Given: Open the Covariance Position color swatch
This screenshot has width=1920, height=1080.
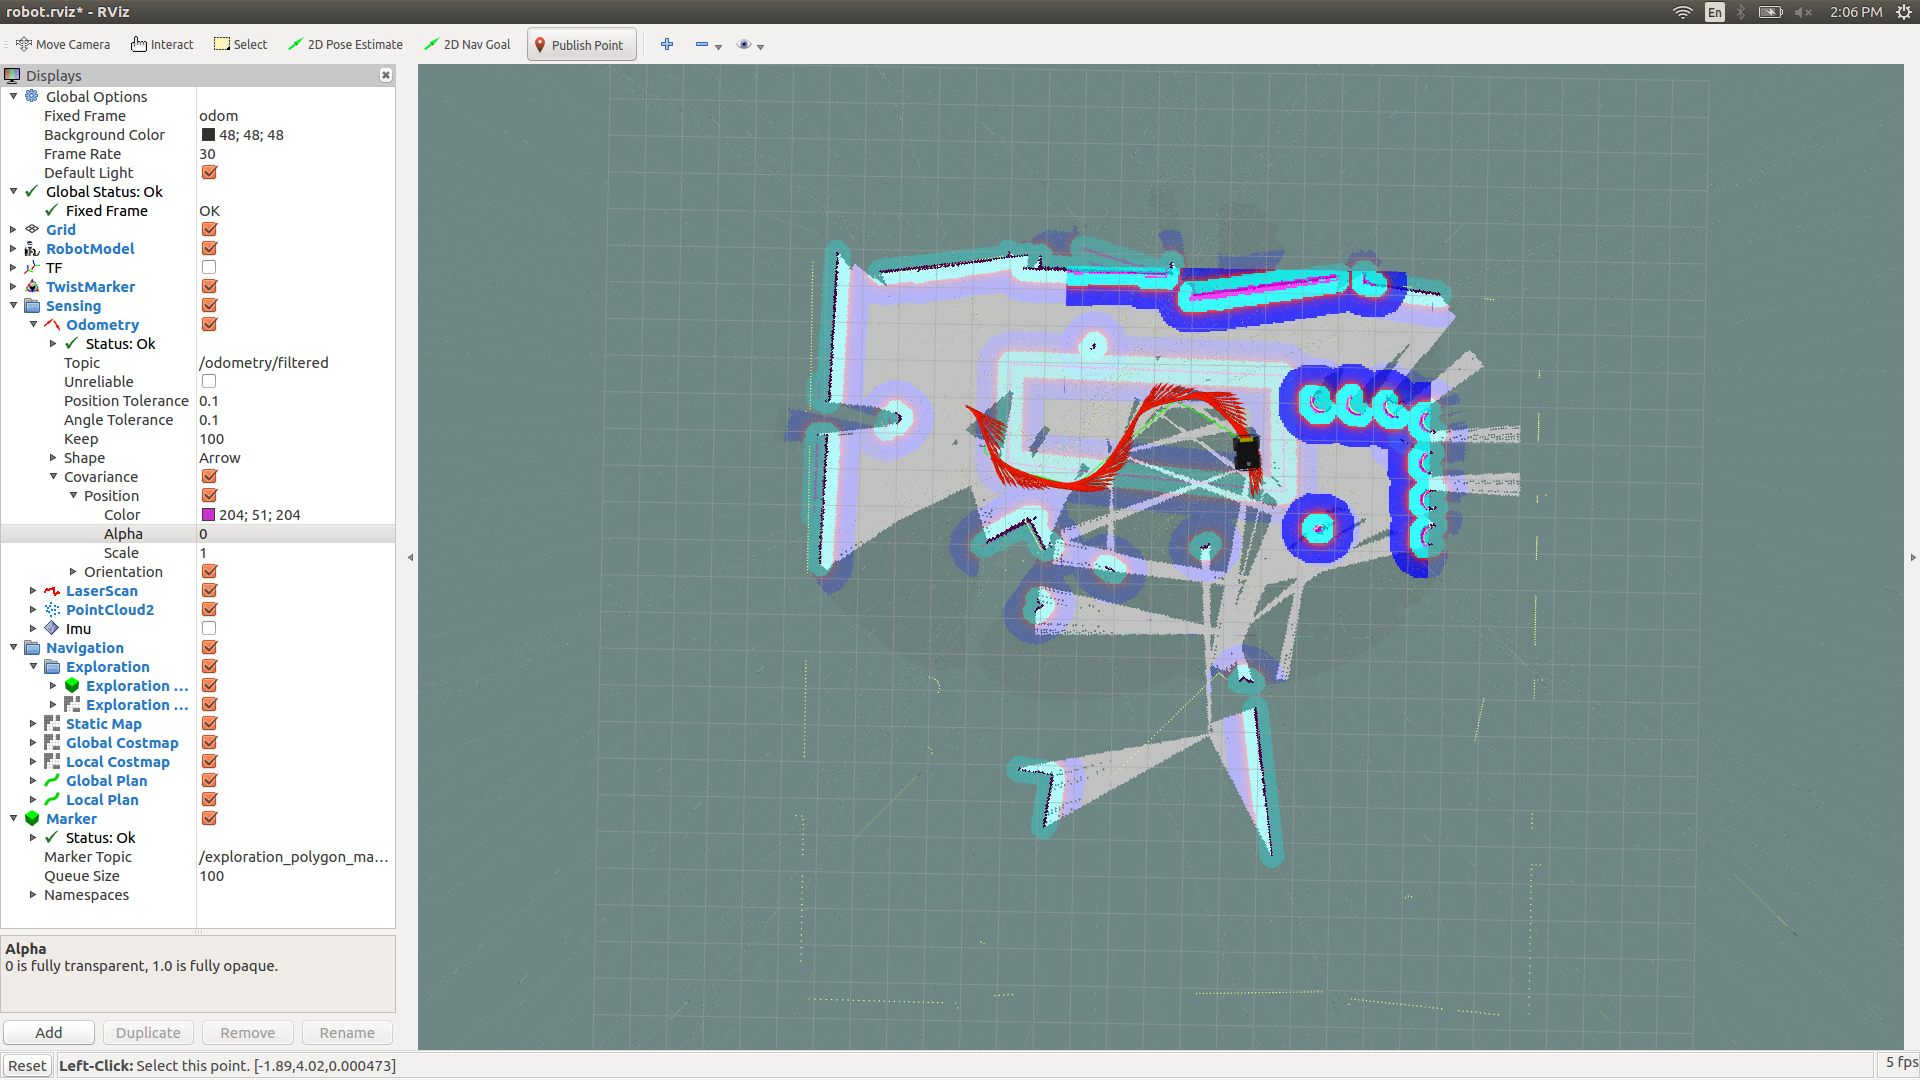Looking at the screenshot, I should (209, 515).
